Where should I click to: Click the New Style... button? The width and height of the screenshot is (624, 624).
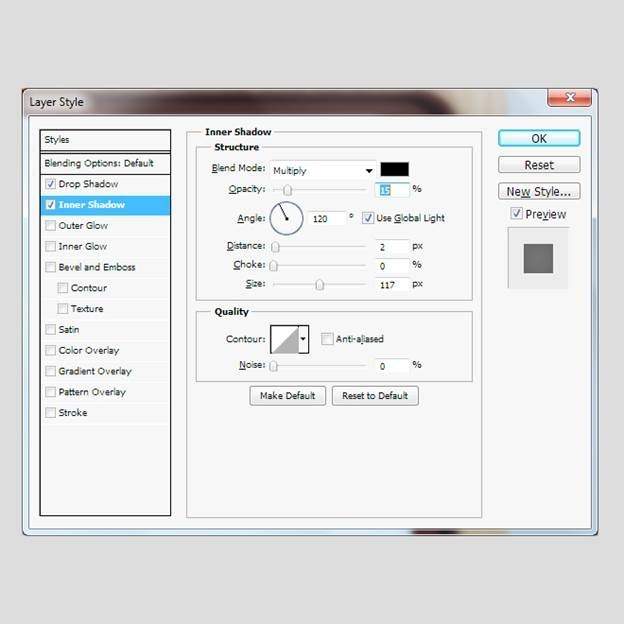[538, 191]
